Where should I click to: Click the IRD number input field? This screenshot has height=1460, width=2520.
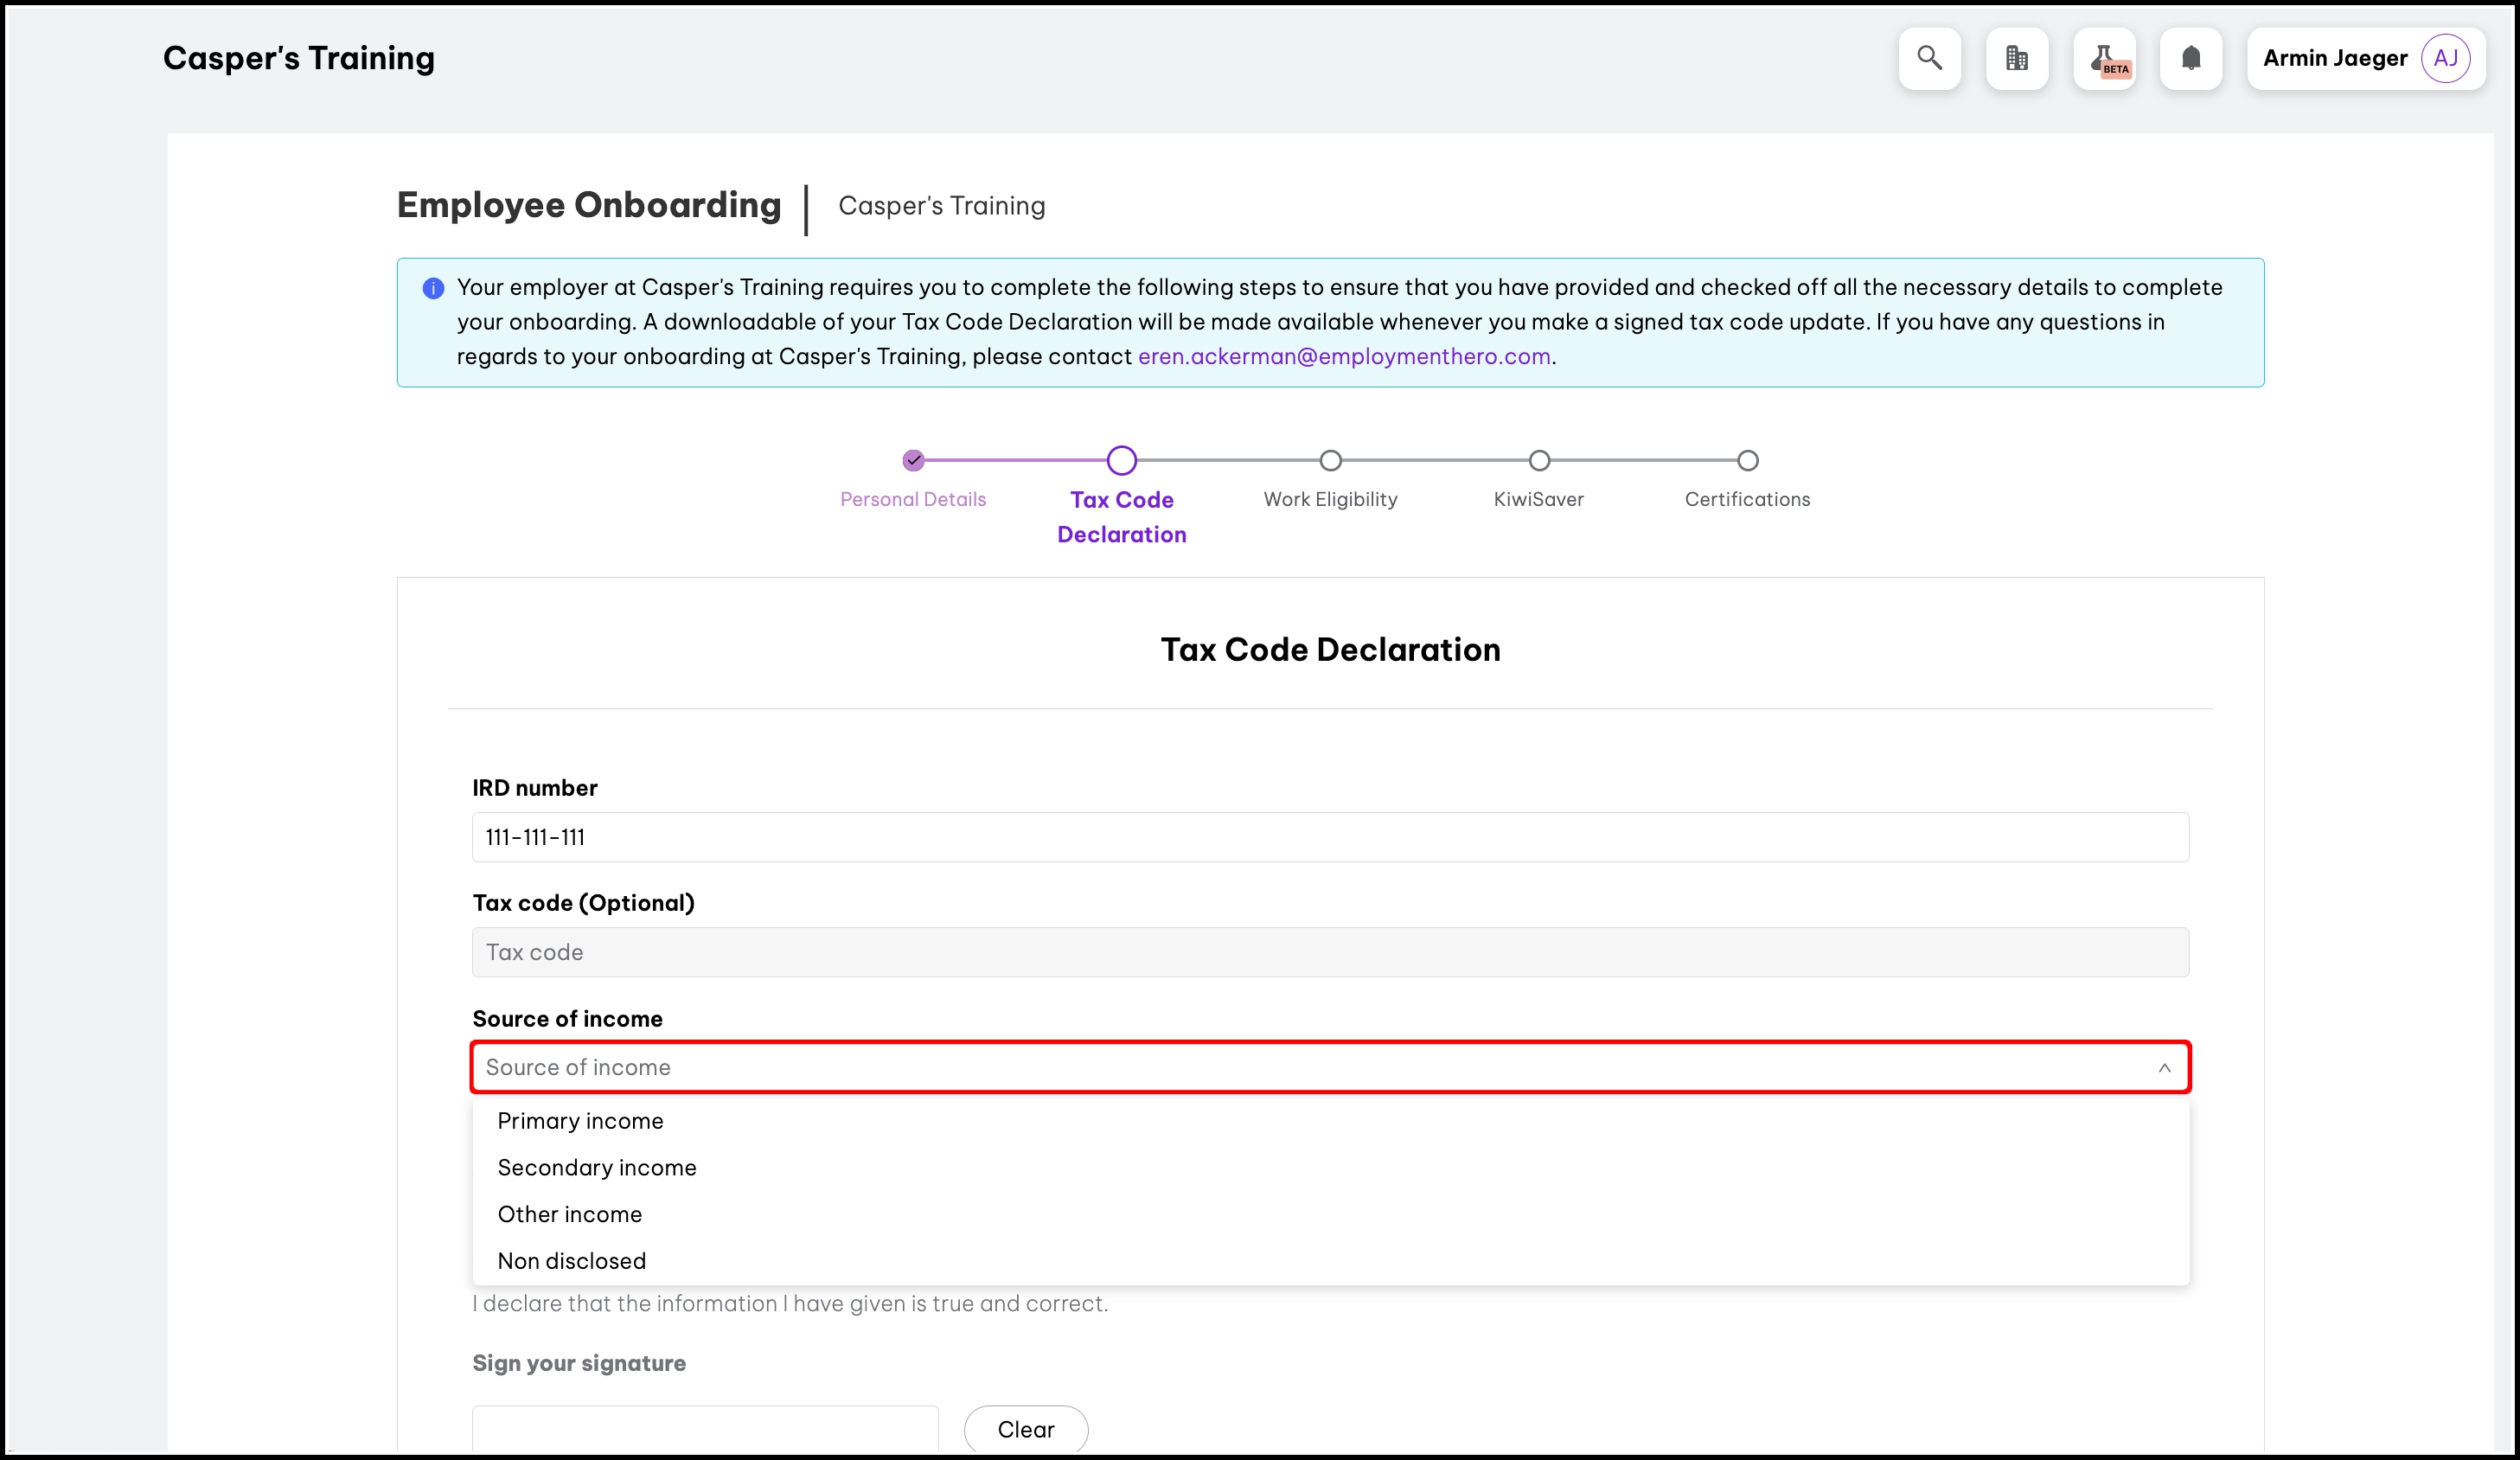click(1330, 837)
